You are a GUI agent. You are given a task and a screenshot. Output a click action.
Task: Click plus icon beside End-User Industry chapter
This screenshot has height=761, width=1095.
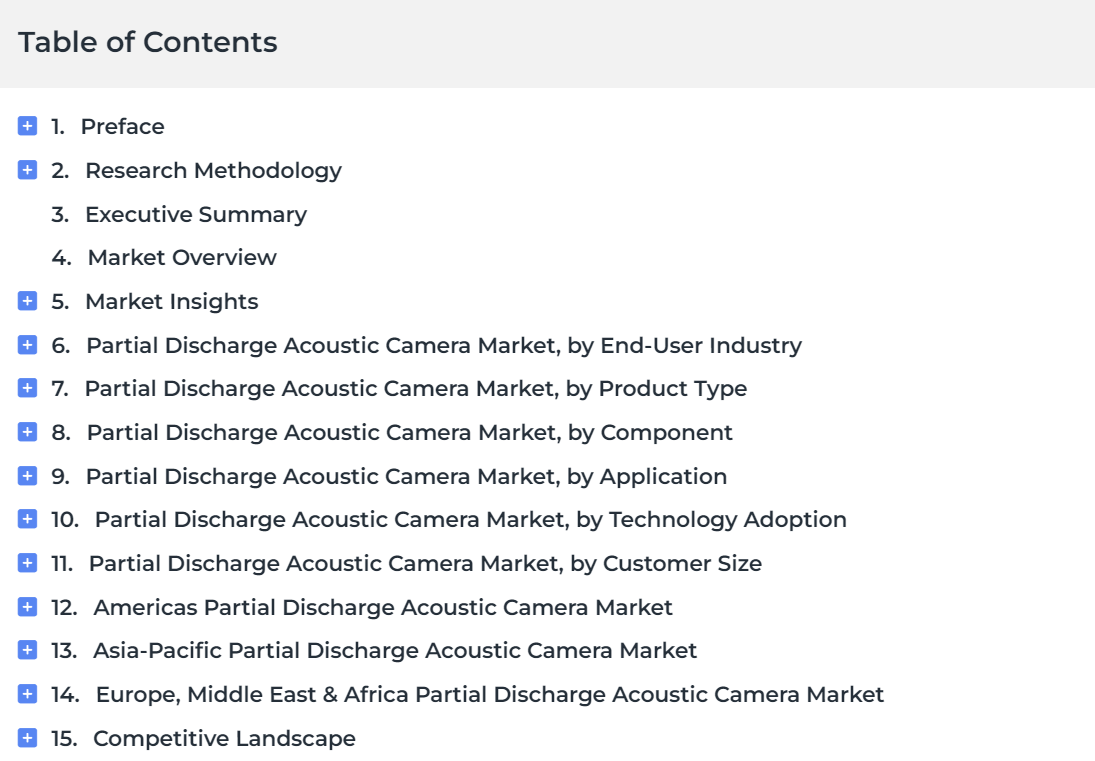pyautogui.click(x=27, y=345)
